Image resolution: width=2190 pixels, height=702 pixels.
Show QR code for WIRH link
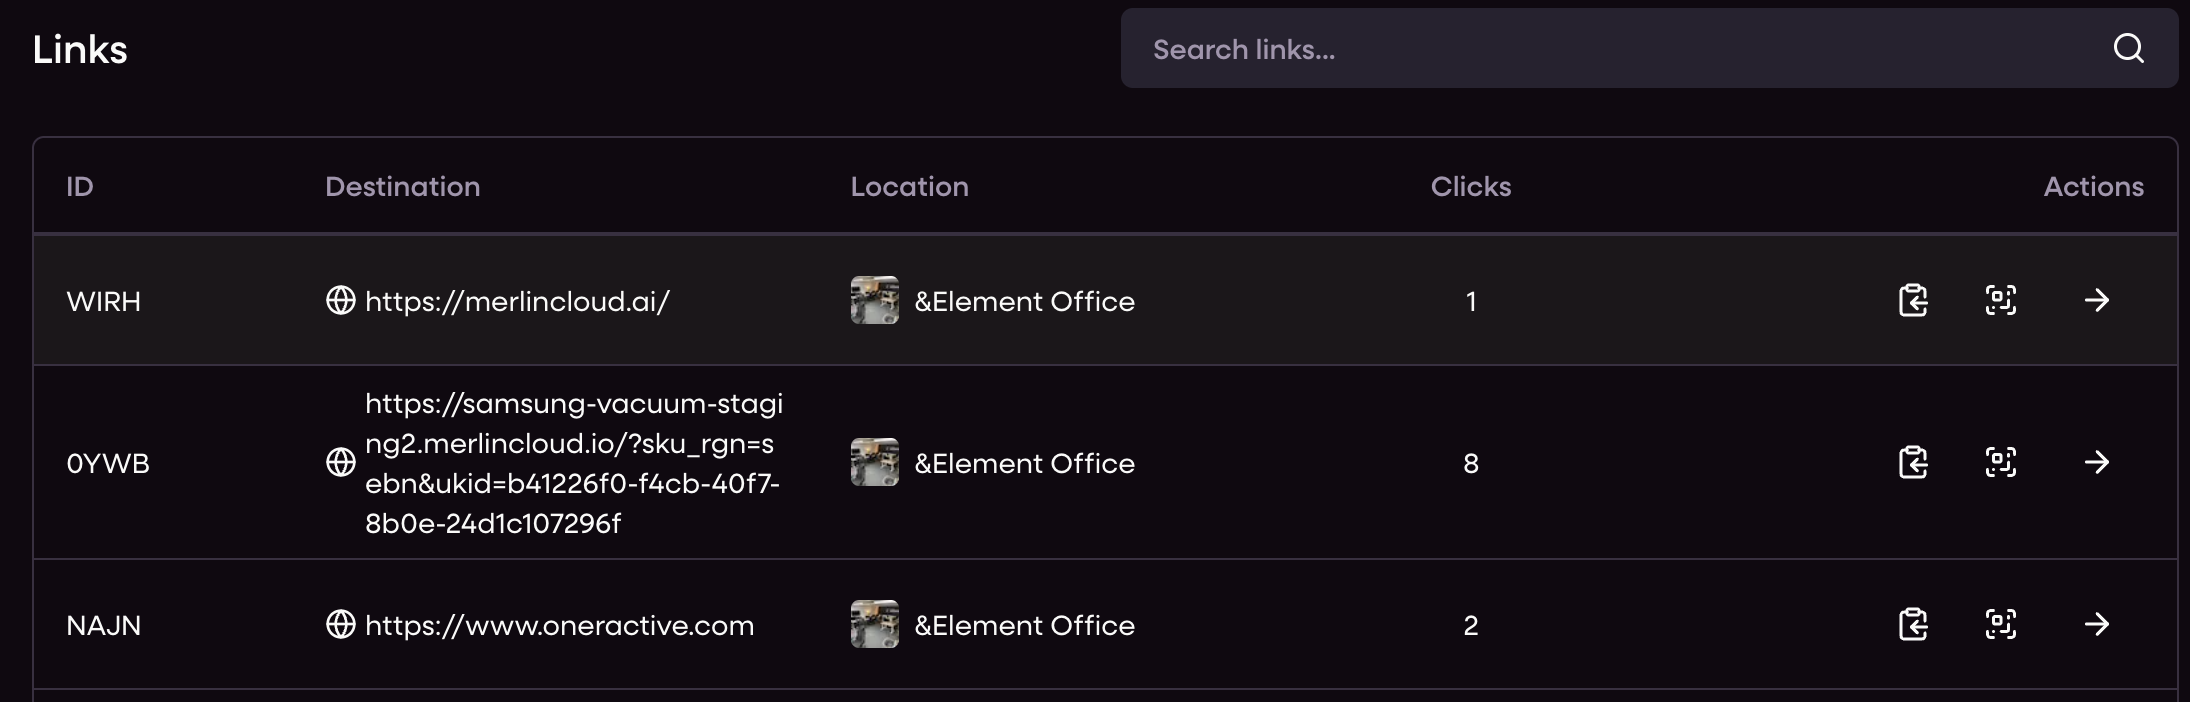pos(2001,300)
